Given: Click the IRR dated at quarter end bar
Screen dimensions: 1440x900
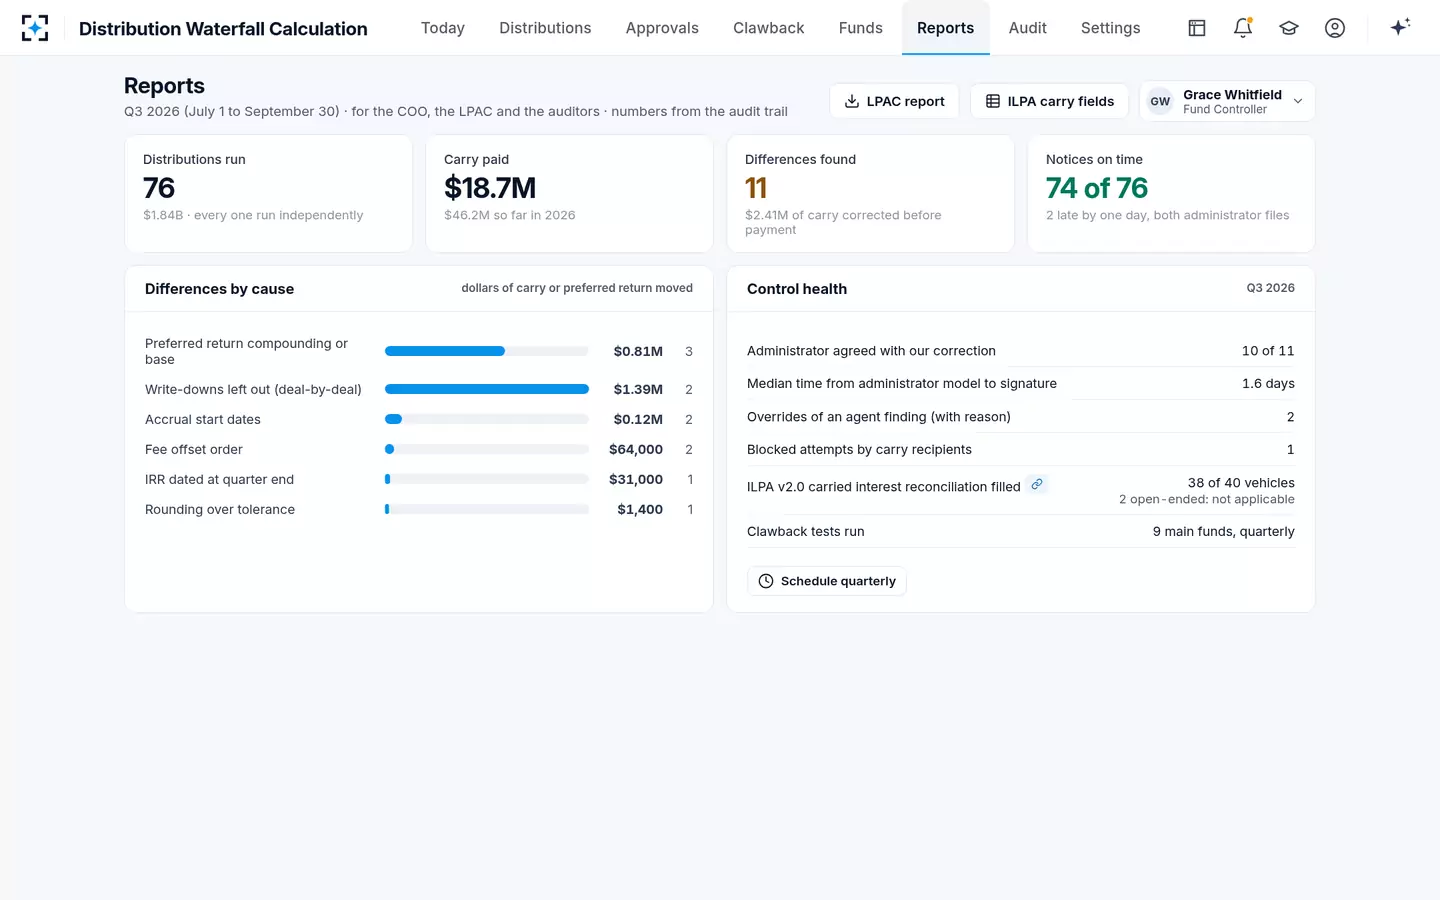Looking at the screenshot, I should point(487,479).
